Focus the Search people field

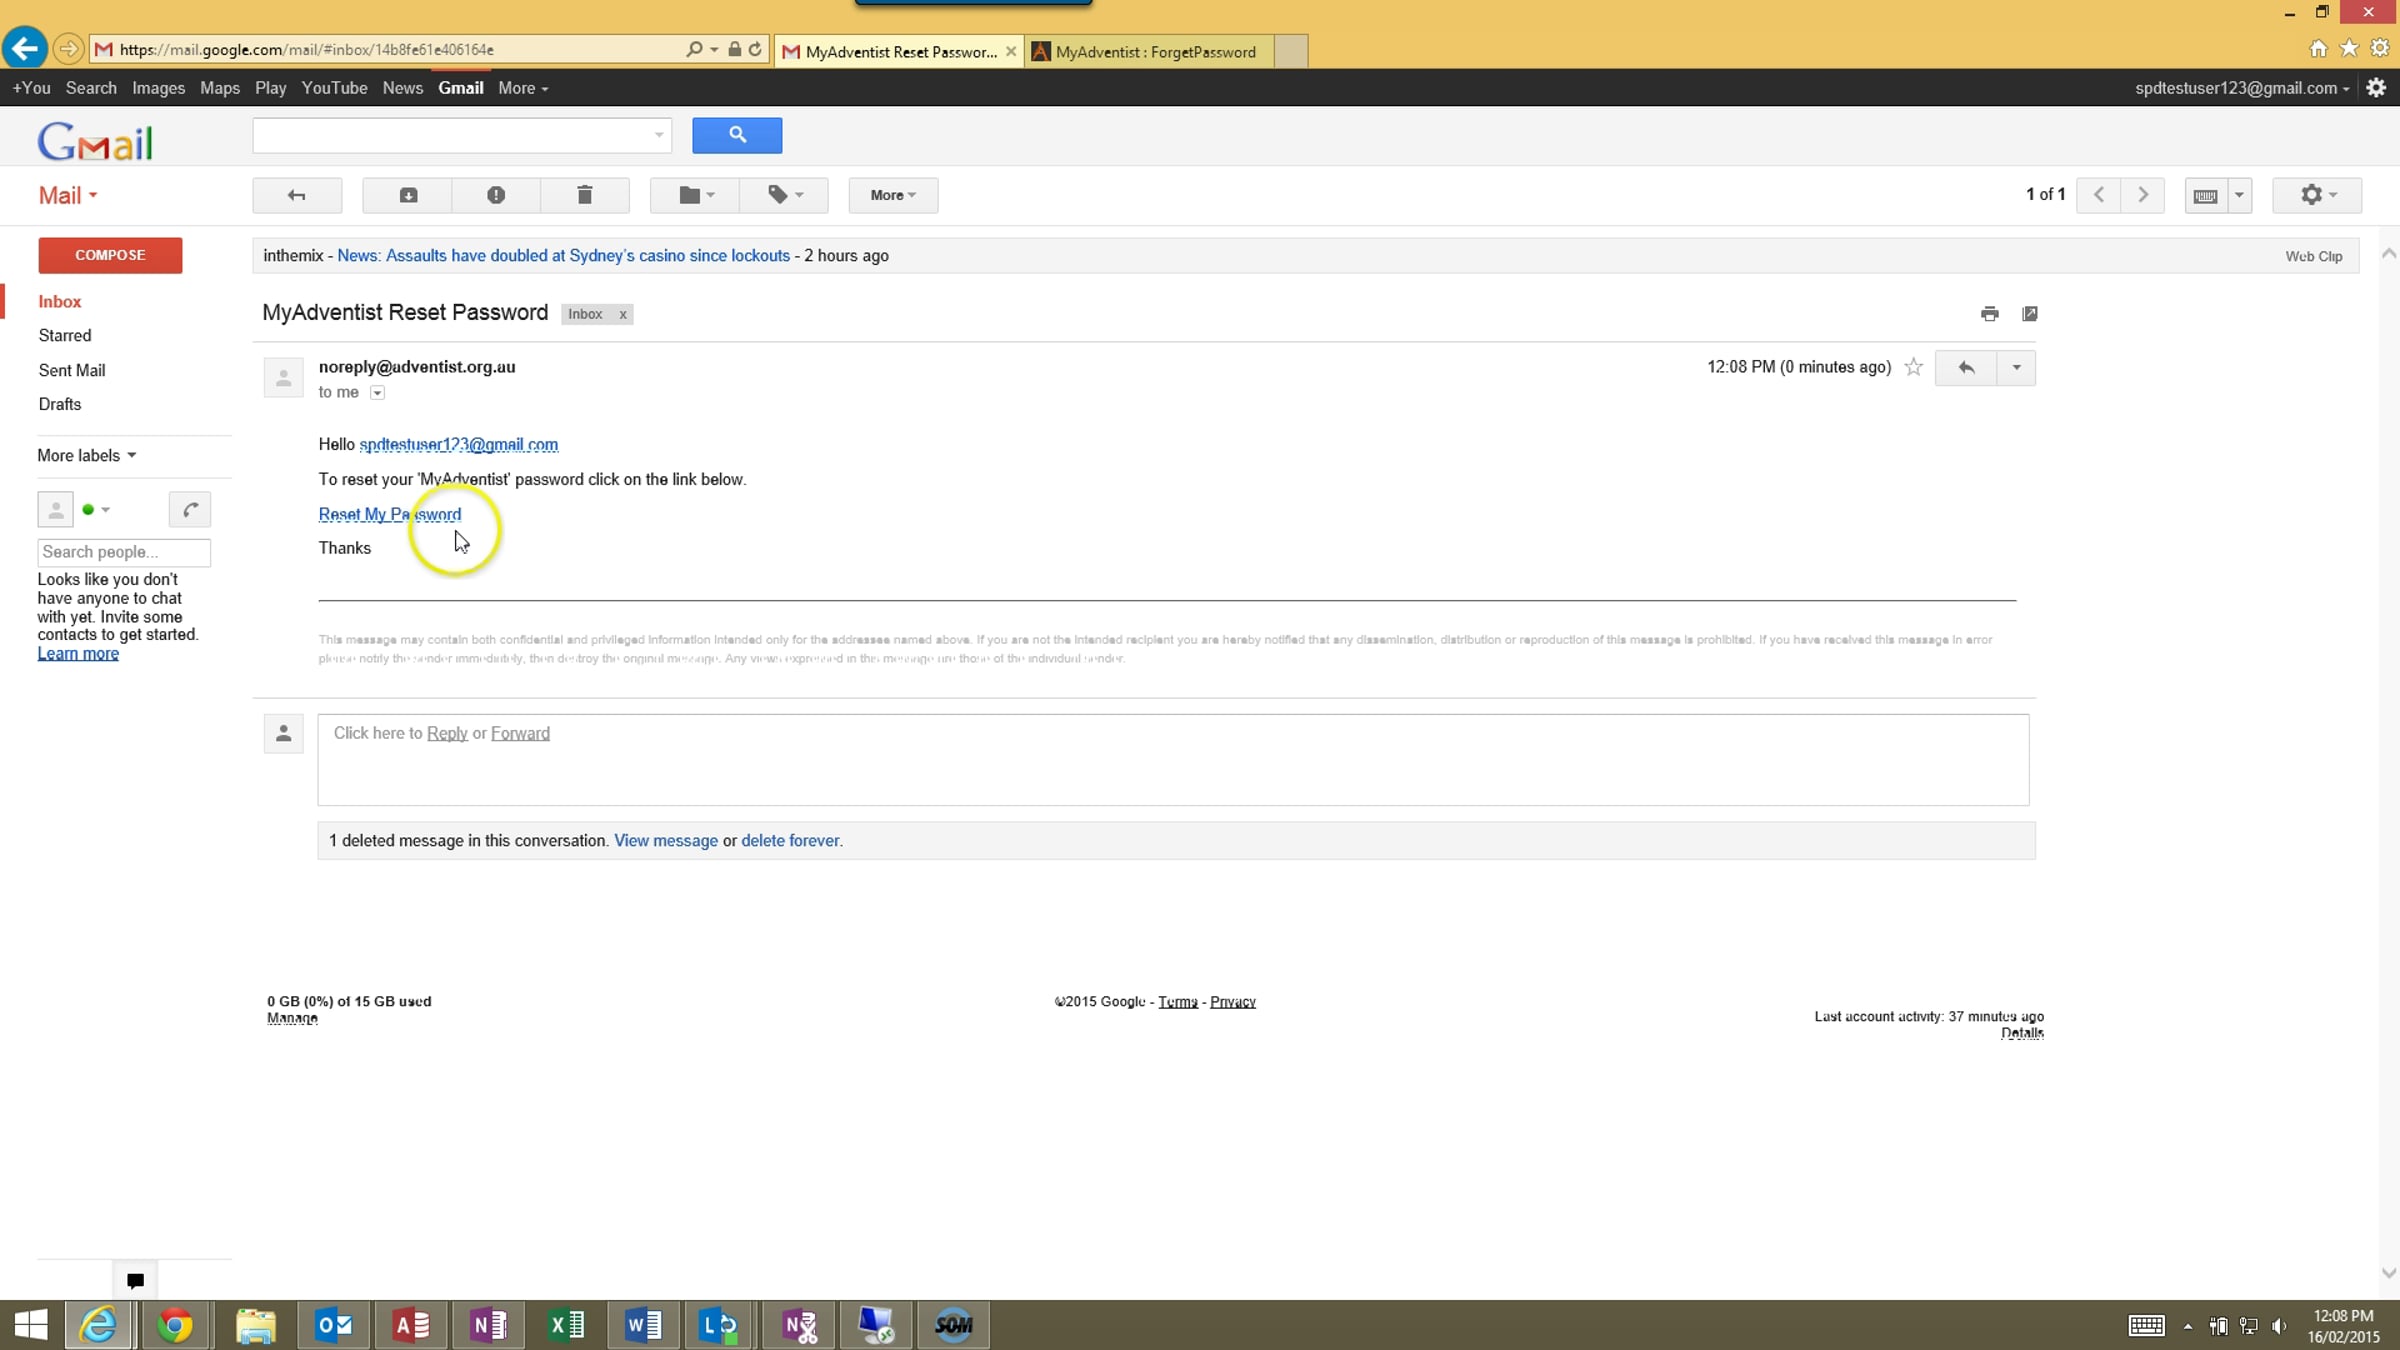124,552
